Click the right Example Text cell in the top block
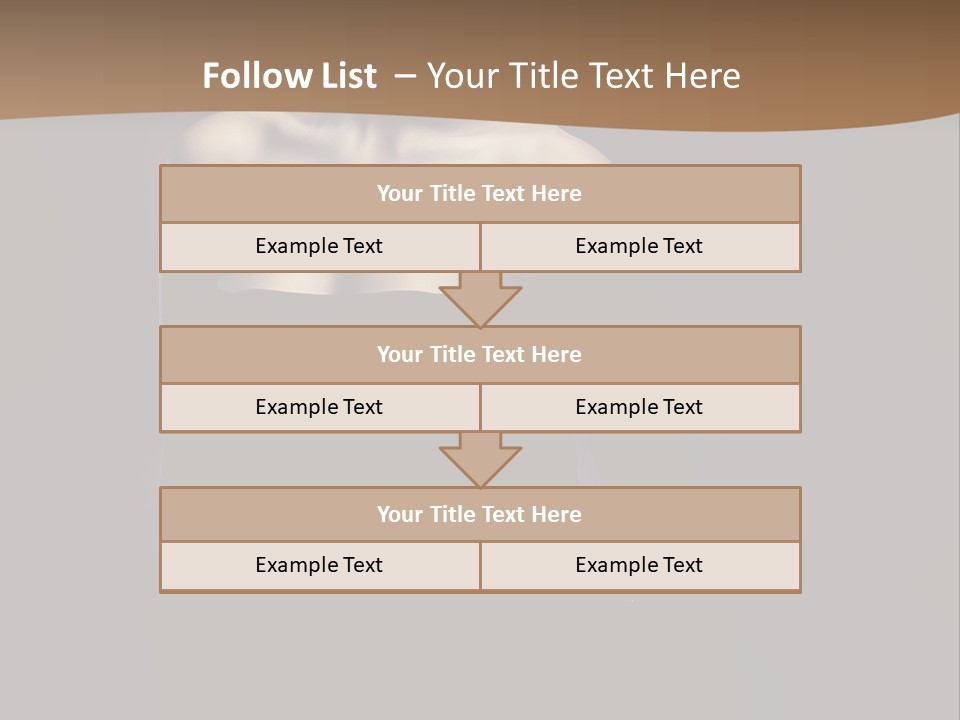Screen dimensions: 960x720 point(640,247)
